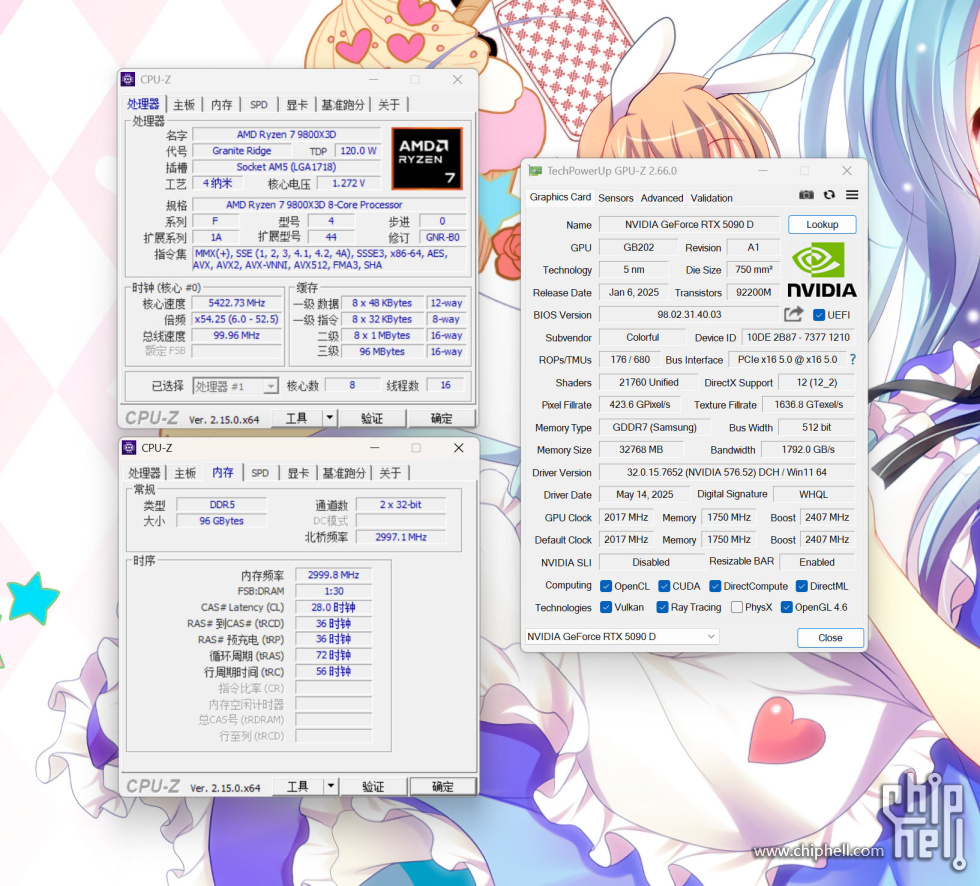980x886 pixels.
Task: Open 基准跑分 tab in top CPU-Z window
Action: tap(342, 104)
